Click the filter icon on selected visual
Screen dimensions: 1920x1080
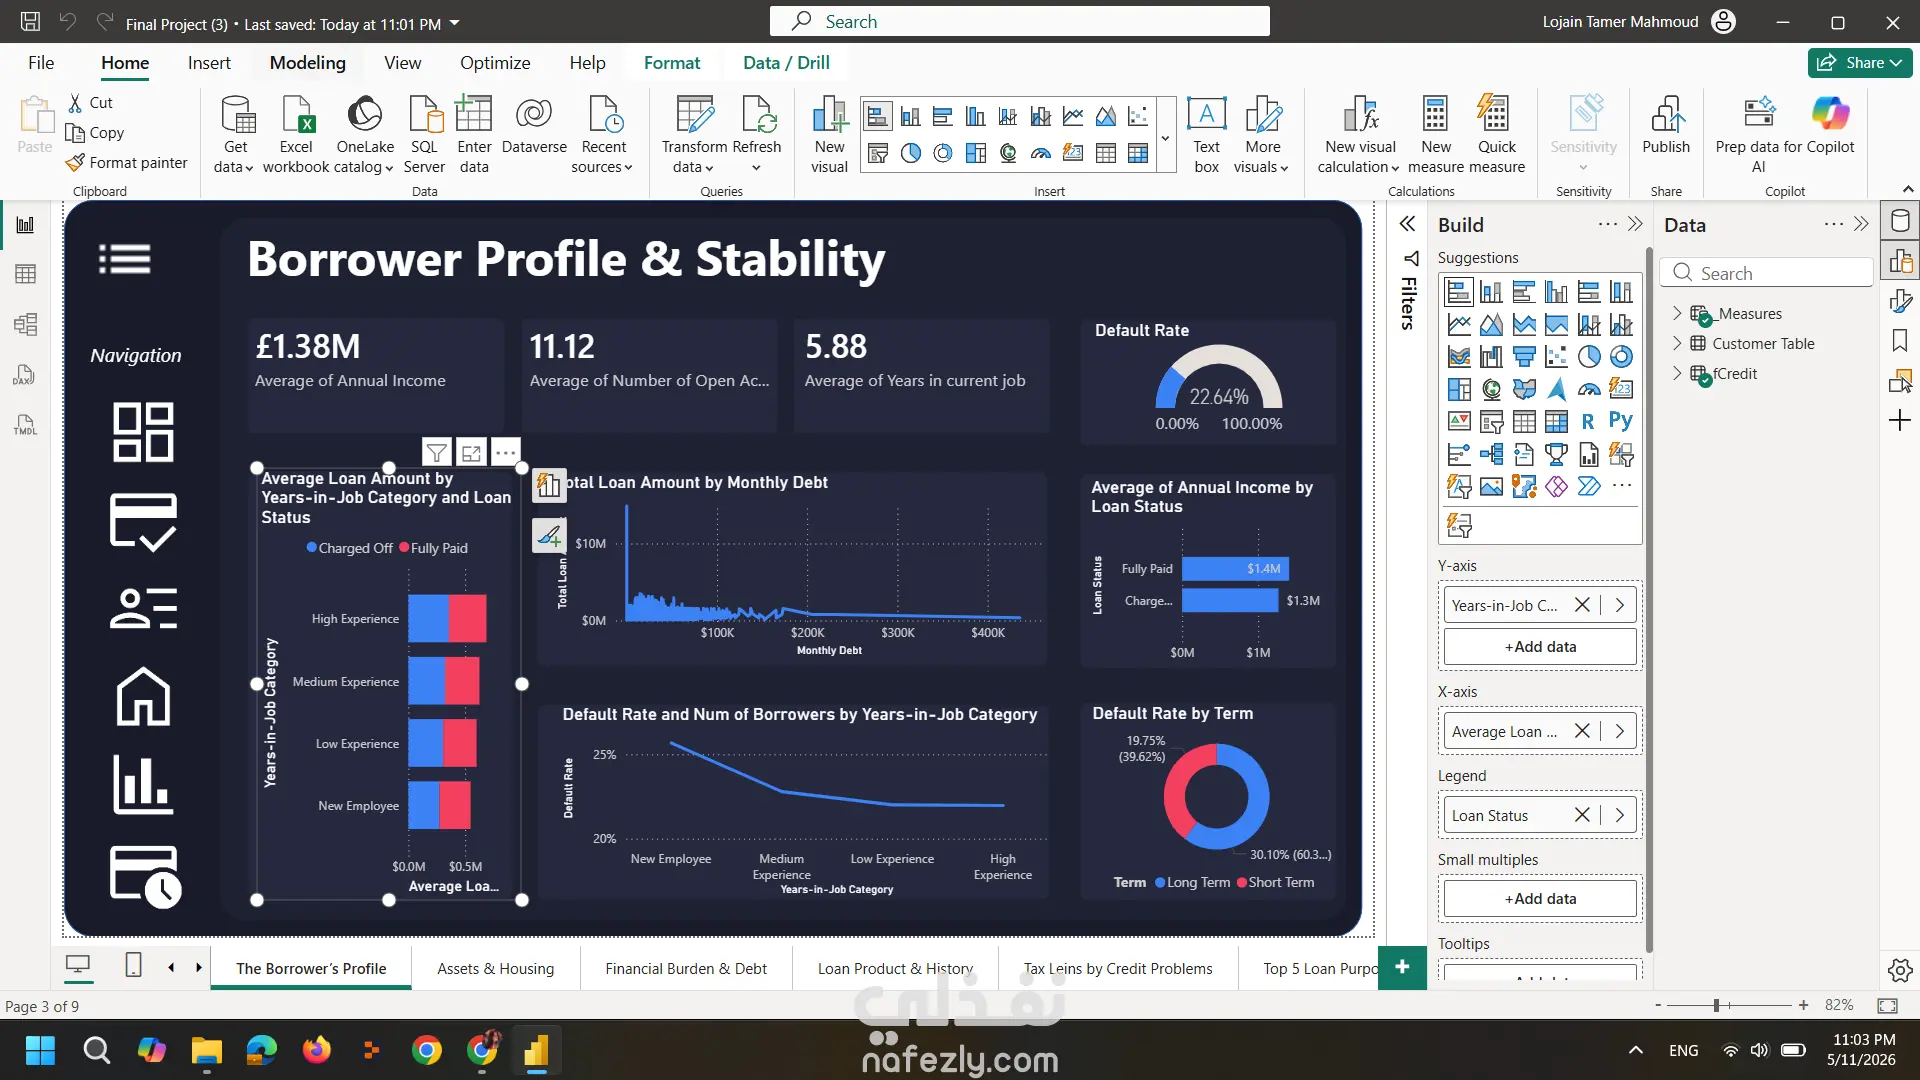click(x=437, y=453)
